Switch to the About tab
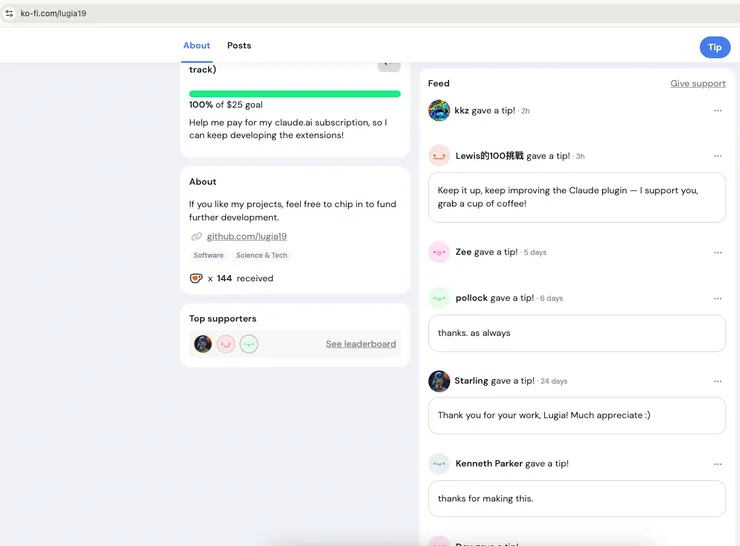Viewport: 740px width, 546px height. click(196, 45)
